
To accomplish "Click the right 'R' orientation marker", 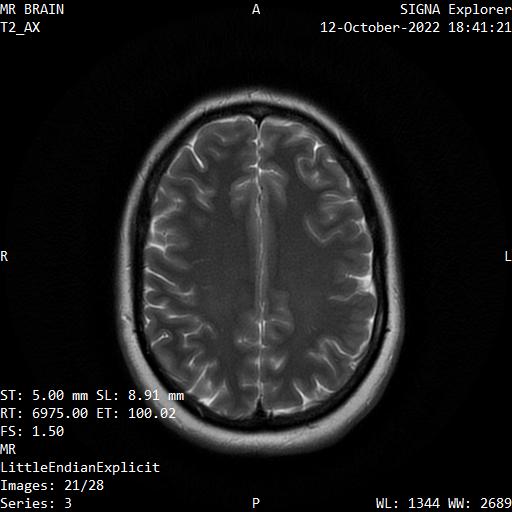I will [4, 256].
